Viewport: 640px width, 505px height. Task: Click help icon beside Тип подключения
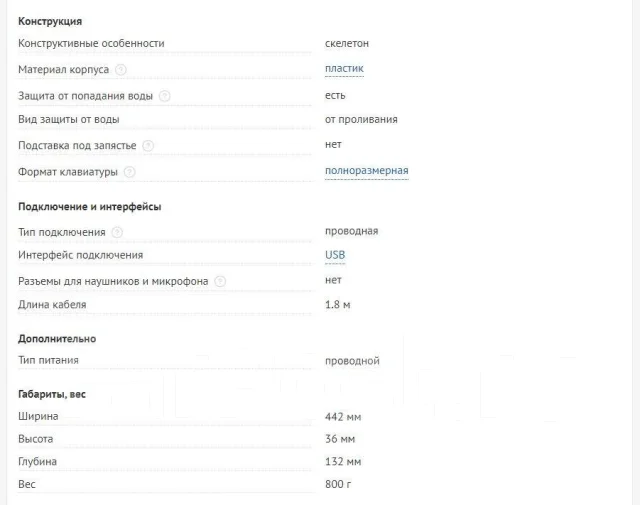117,233
